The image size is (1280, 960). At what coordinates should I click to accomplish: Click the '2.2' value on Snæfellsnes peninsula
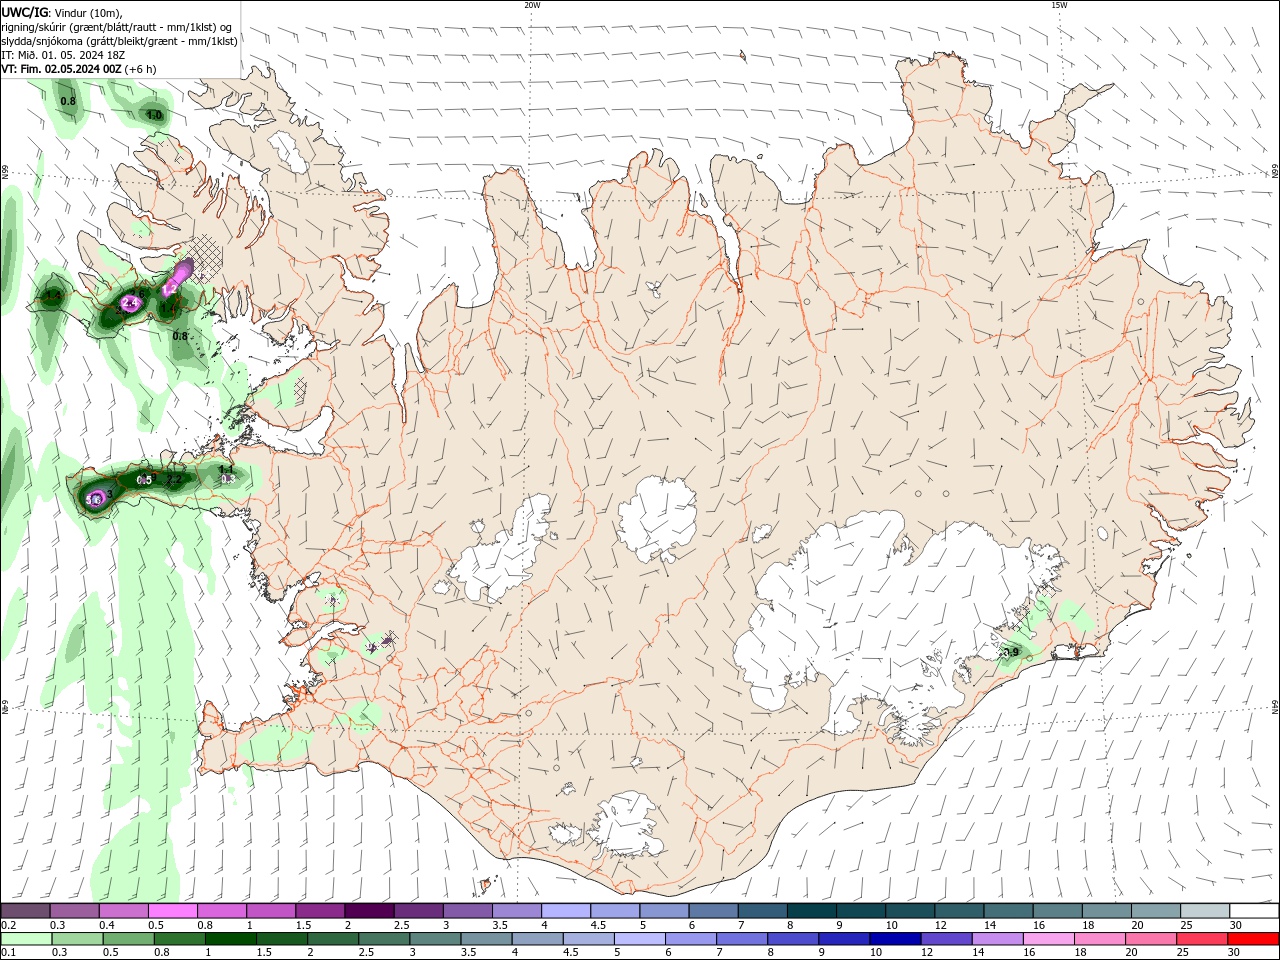[x=173, y=480]
